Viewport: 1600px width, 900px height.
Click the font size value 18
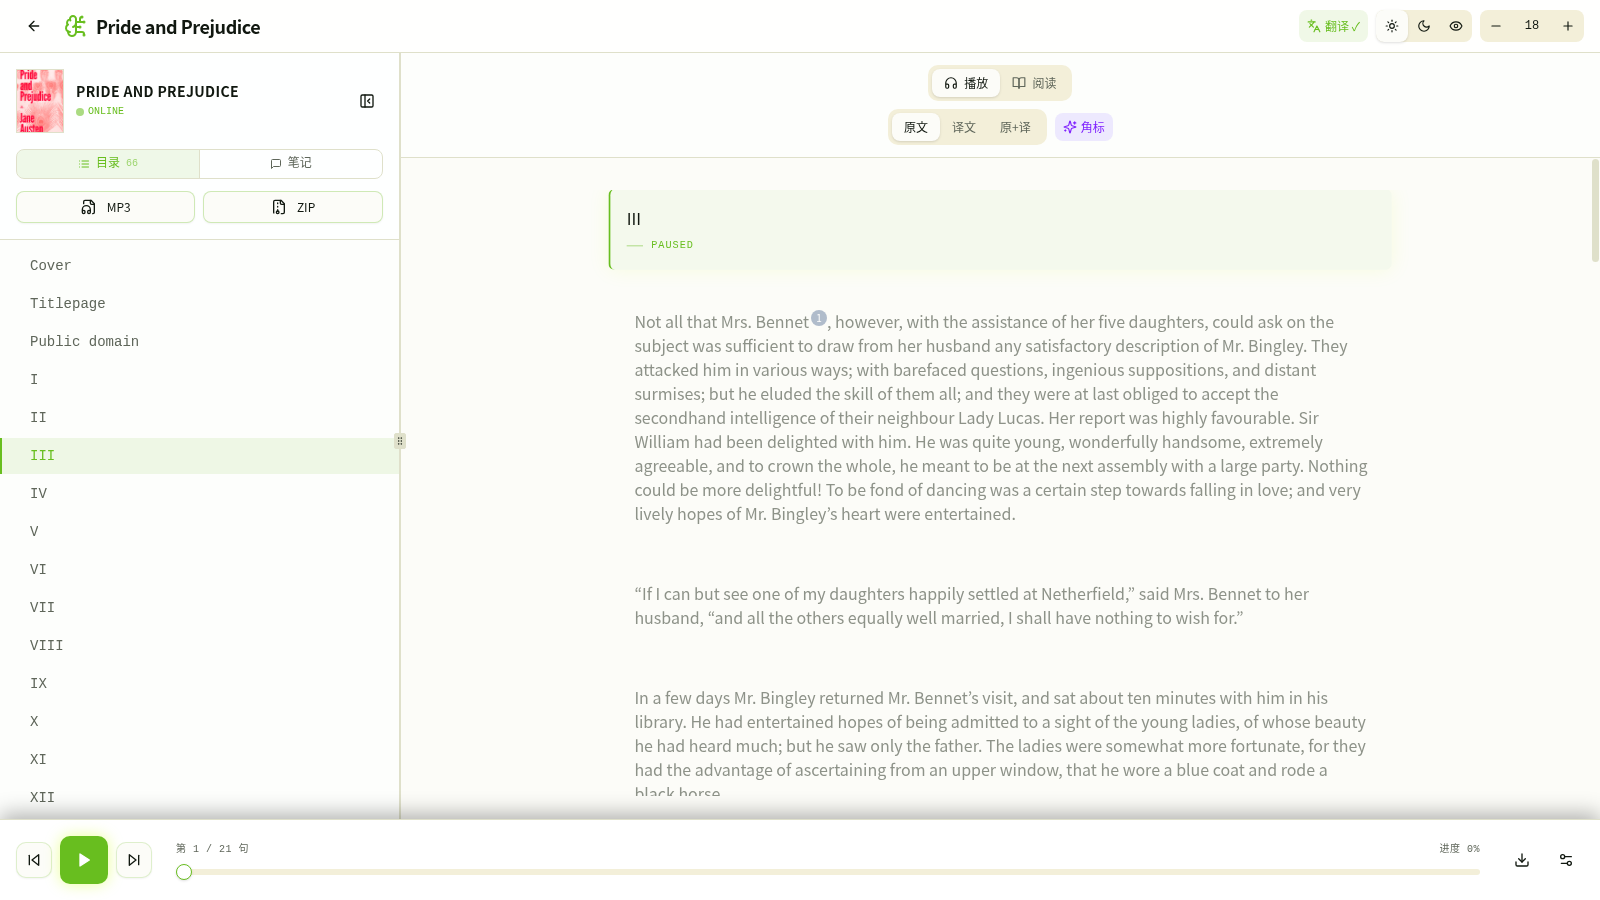pyautogui.click(x=1532, y=26)
